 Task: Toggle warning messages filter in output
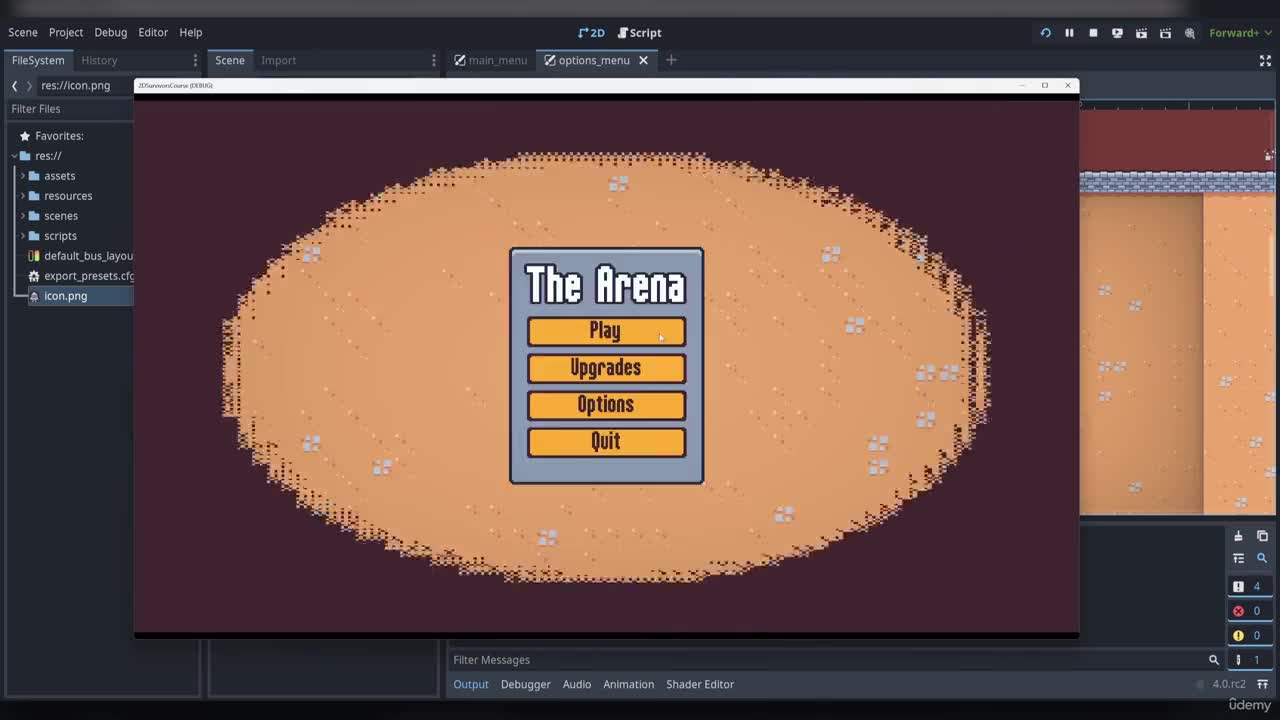coord(1249,635)
